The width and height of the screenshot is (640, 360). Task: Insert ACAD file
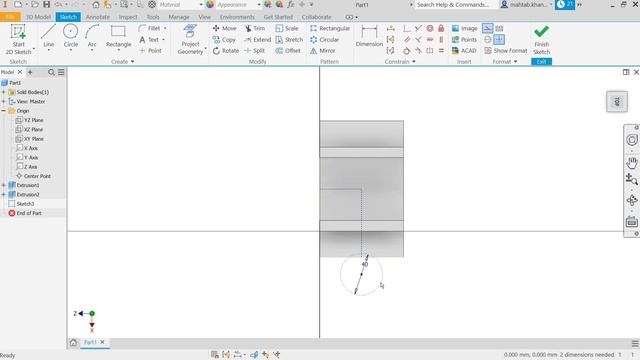coord(464,51)
